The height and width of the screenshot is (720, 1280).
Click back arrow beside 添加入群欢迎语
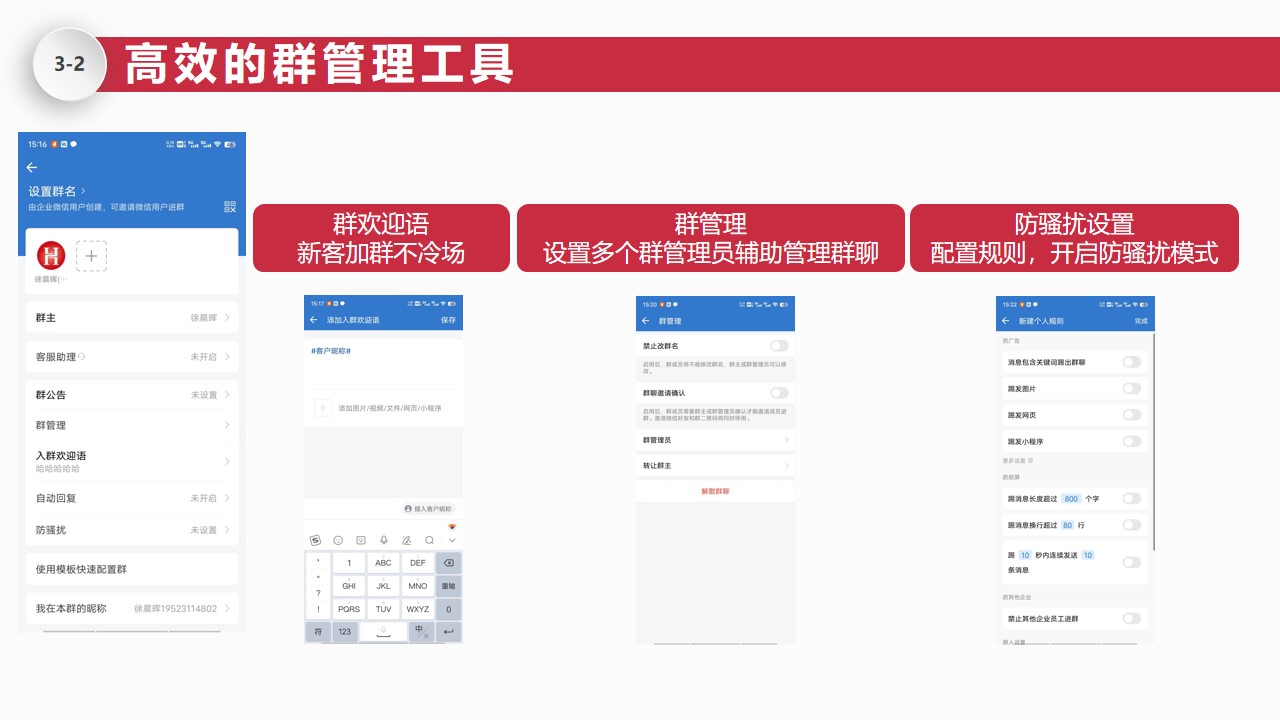[x=314, y=320]
